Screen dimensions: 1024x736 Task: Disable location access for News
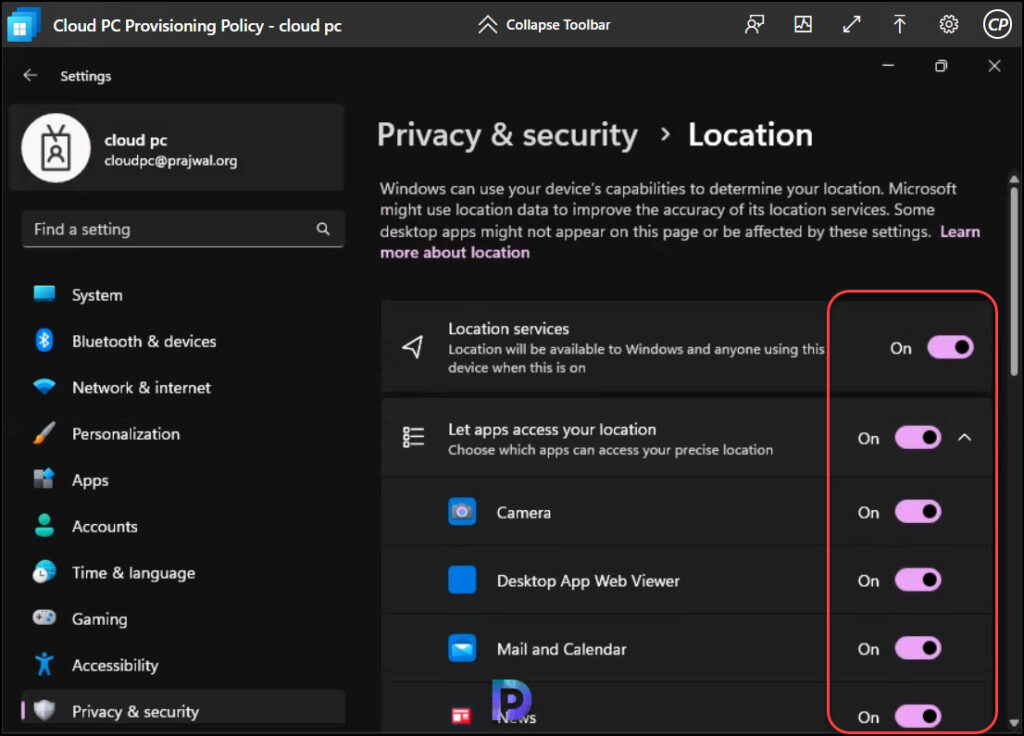click(x=918, y=716)
